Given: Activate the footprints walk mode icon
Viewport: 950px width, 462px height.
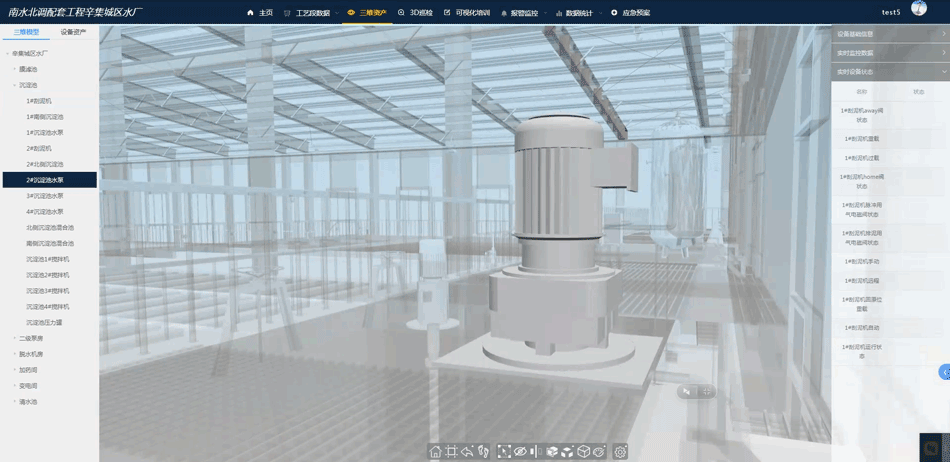Looking at the screenshot, I should pos(482,452).
